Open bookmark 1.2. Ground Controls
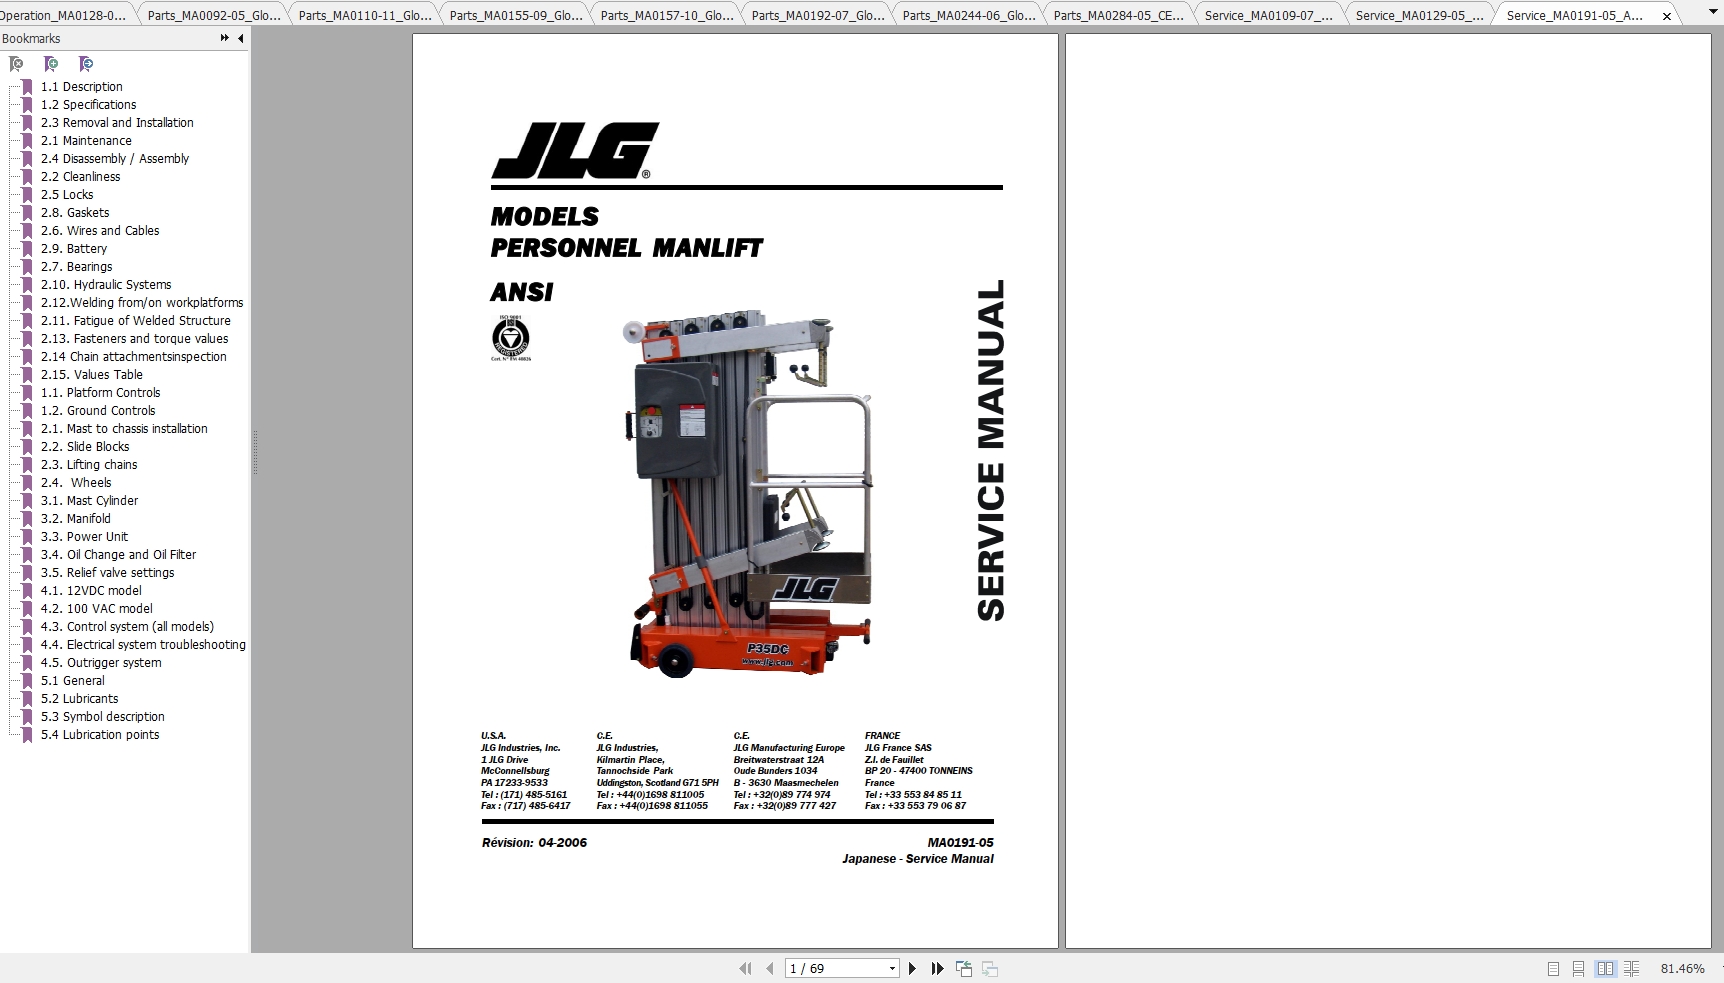 pos(98,411)
